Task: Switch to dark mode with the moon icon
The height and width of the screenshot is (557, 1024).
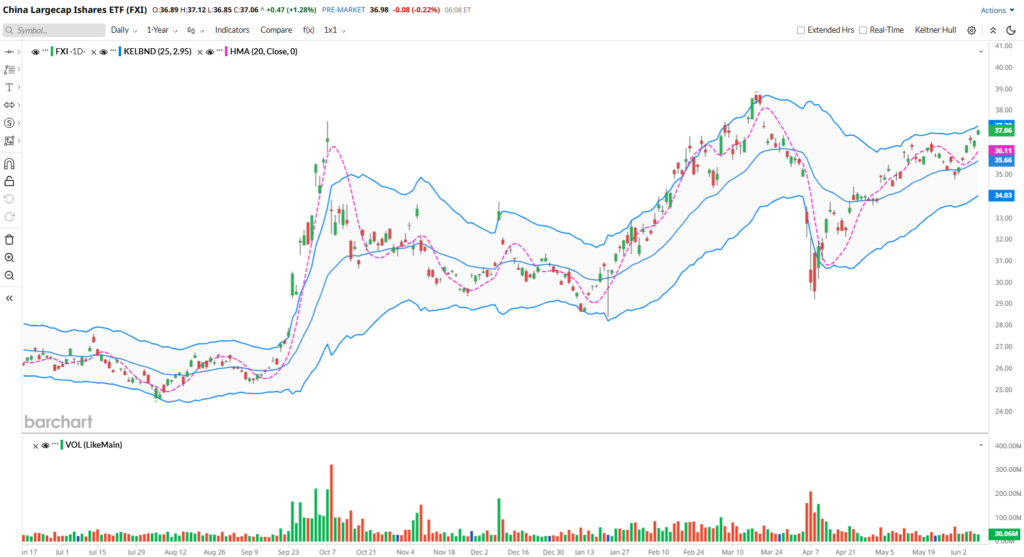Action: 1010,30
